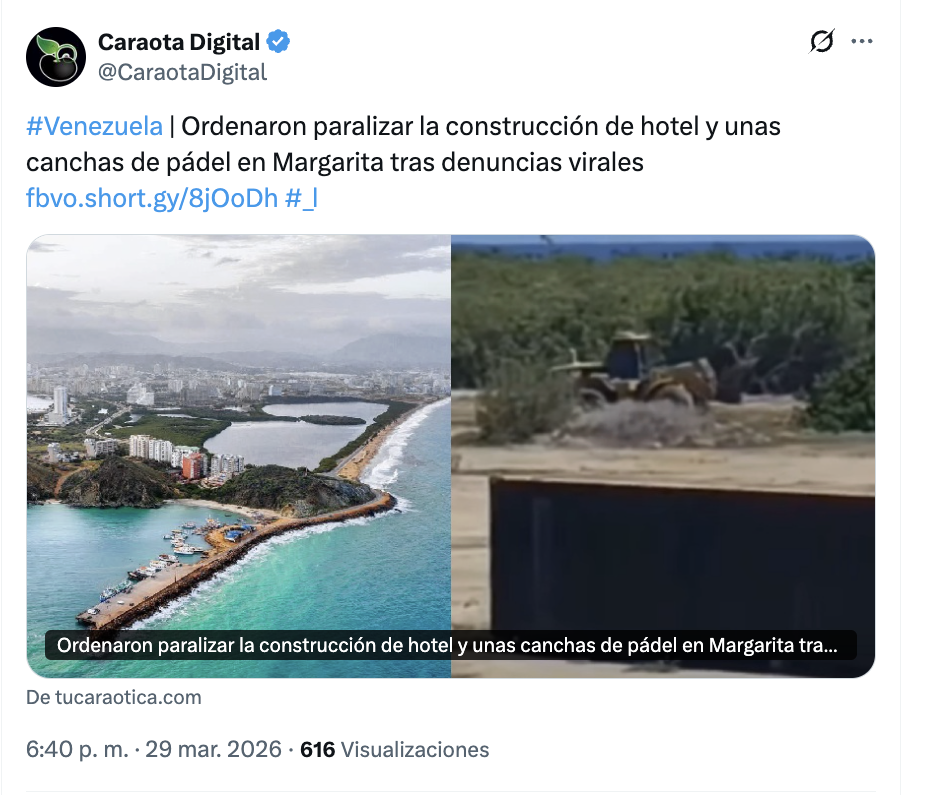
Task: Click the Caraota Digital display name
Action: [178, 42]
